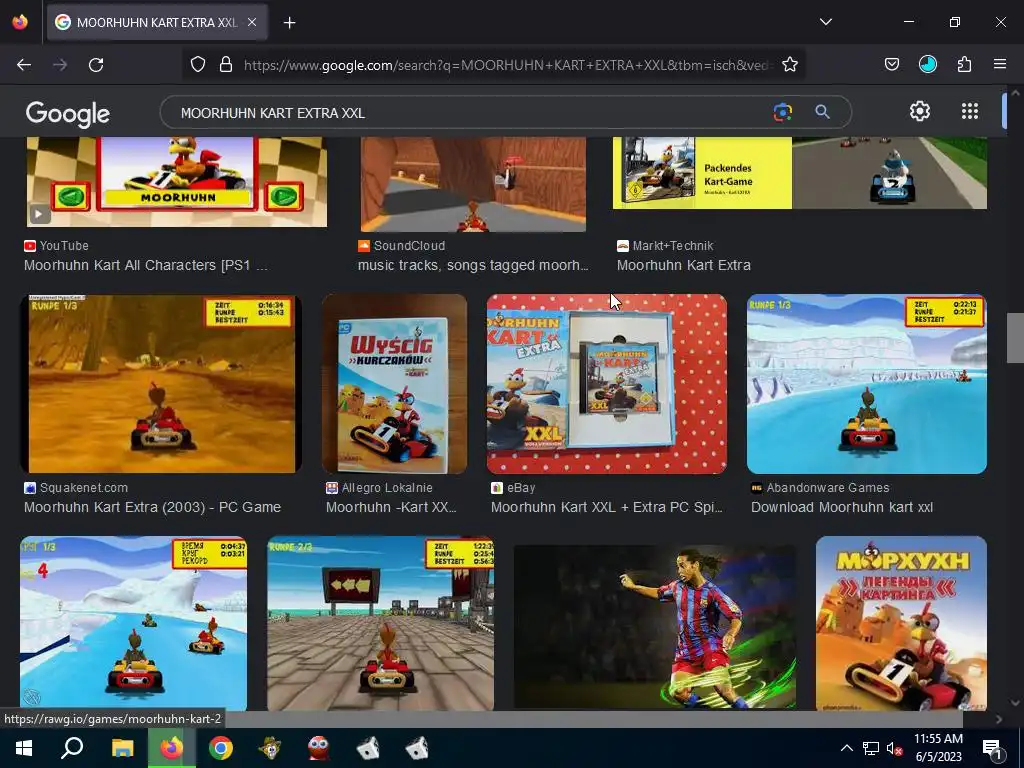The height and width of the screenshot is (768, 1024).
Task: Click the SoundCloud source label
Action: coord(409,246)
